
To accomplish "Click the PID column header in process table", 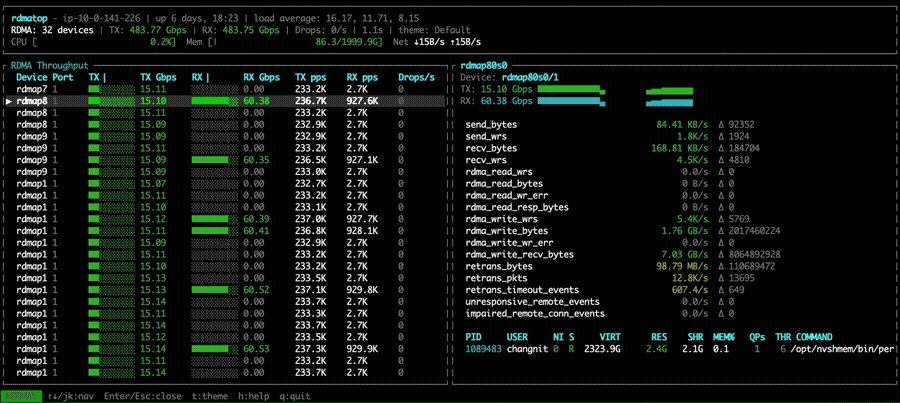I will click(x=474, y=337).
